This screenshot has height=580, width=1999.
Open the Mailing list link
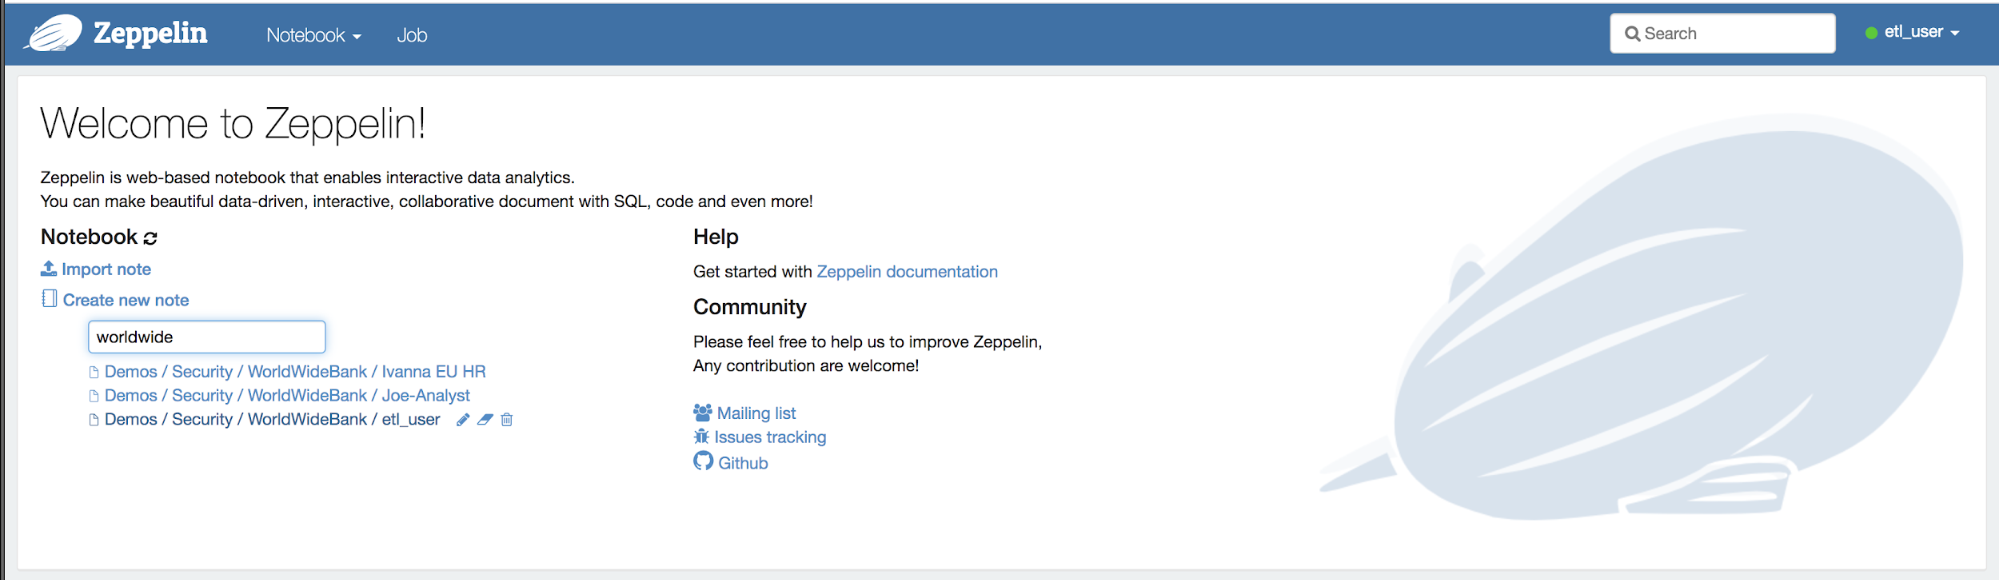pos(756,413)
